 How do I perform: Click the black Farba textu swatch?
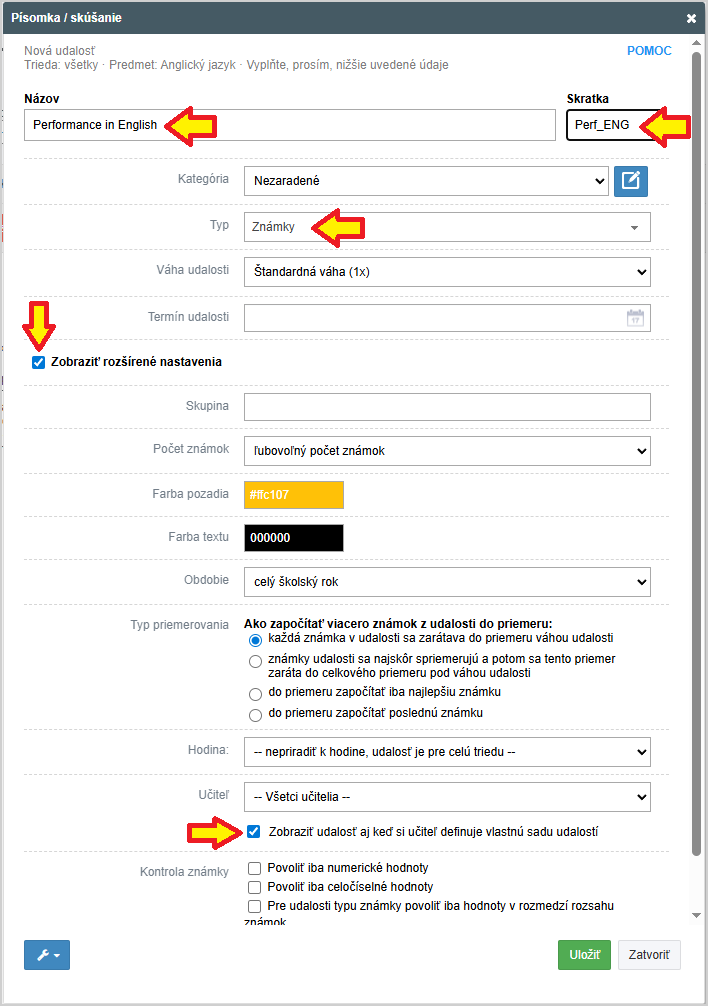[x=294, y=538]
